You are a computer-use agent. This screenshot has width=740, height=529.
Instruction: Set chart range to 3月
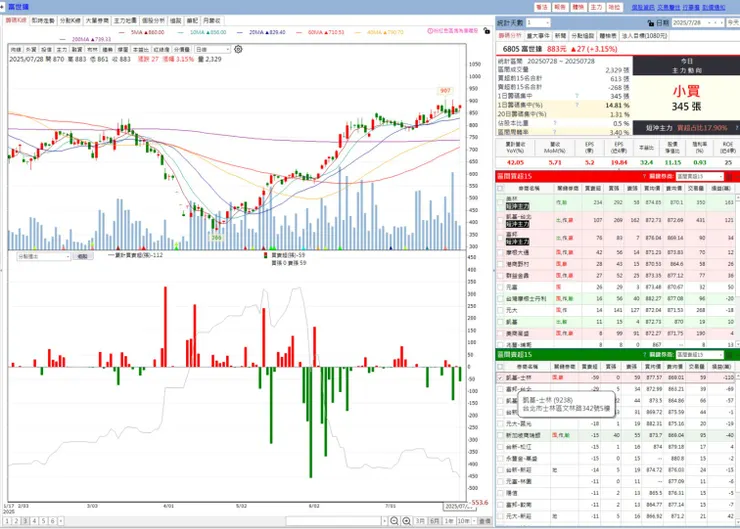pos(420,521)
